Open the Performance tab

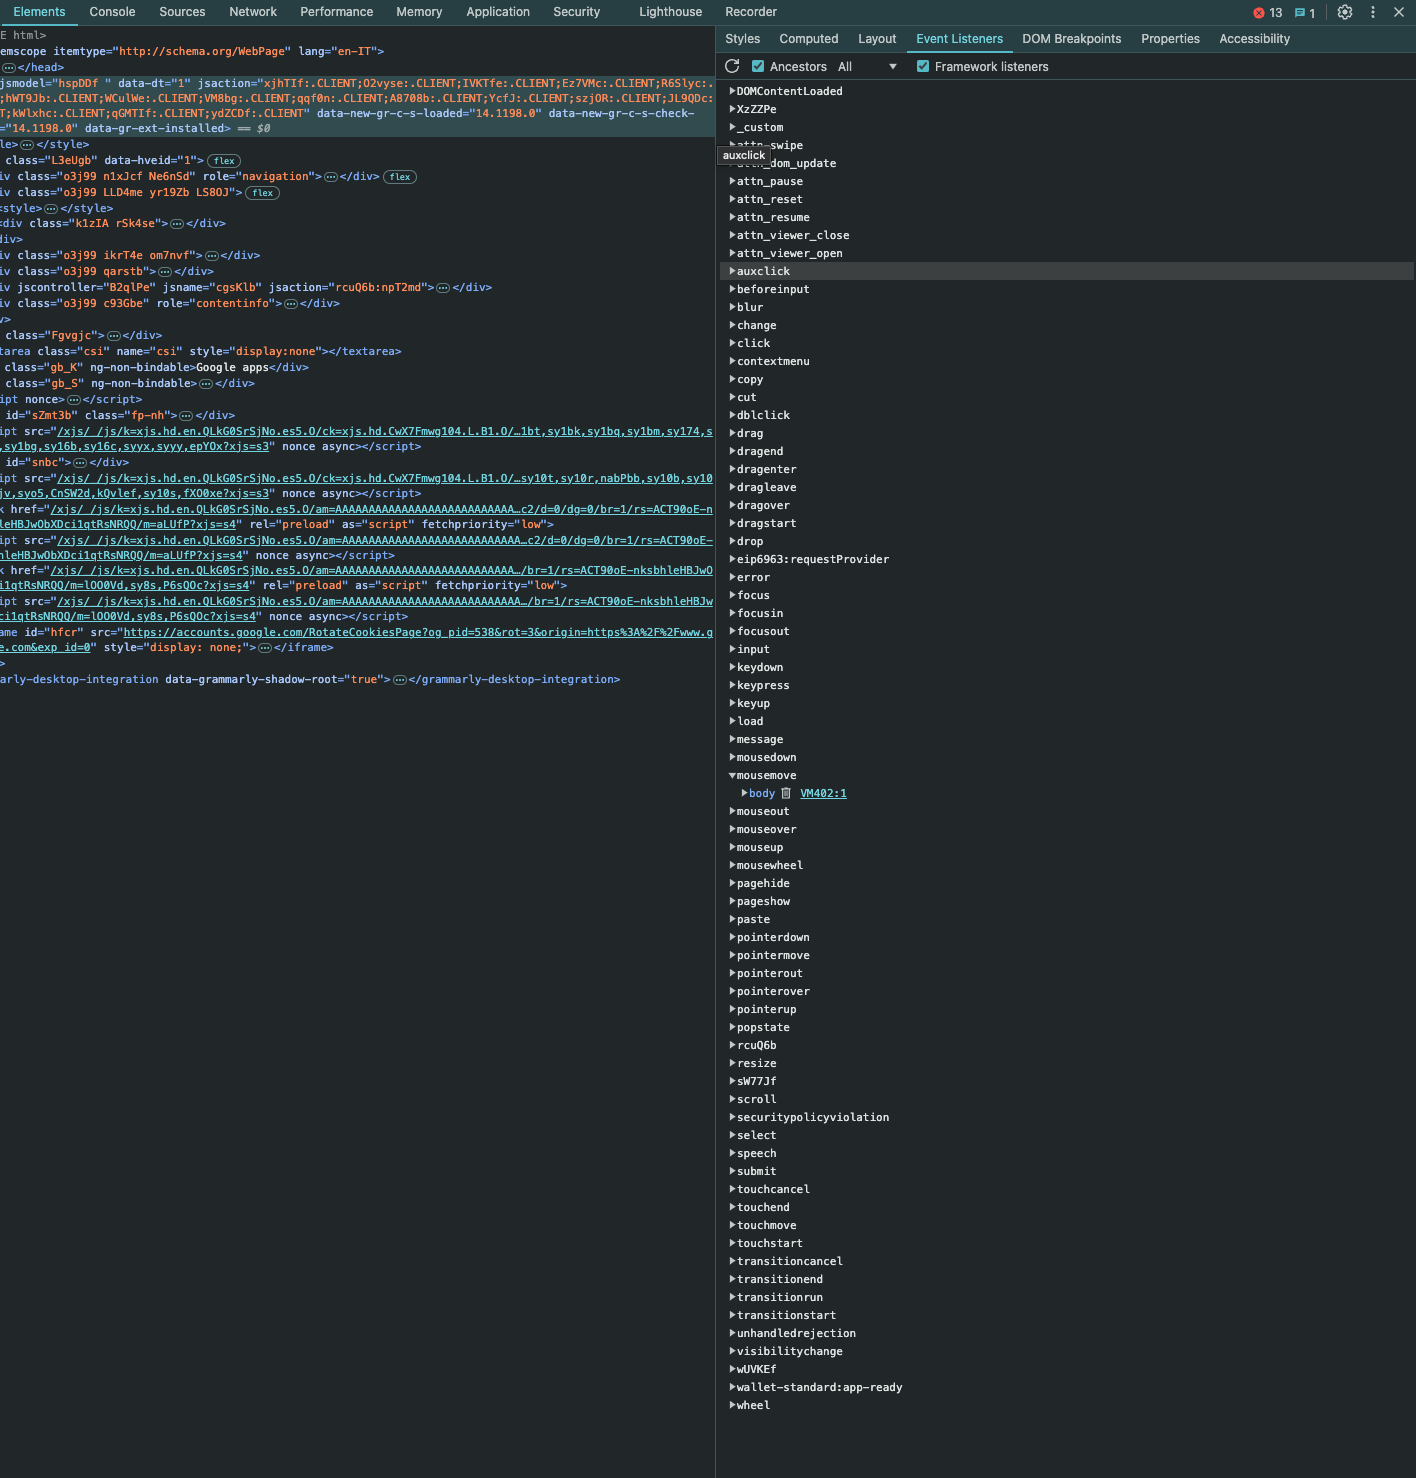(x=337, y=12)
